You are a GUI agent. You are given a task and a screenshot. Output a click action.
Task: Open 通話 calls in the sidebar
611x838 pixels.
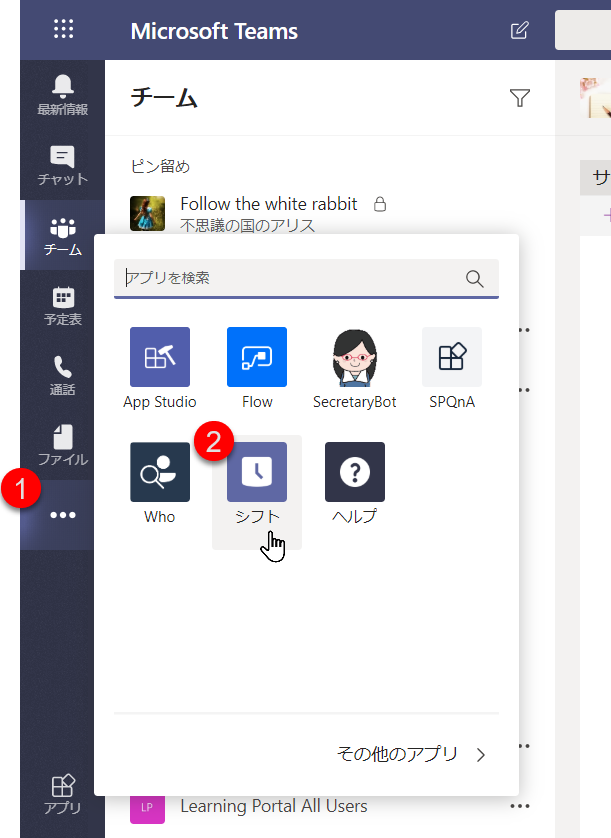pyautogui.click(x=63, y=375)
